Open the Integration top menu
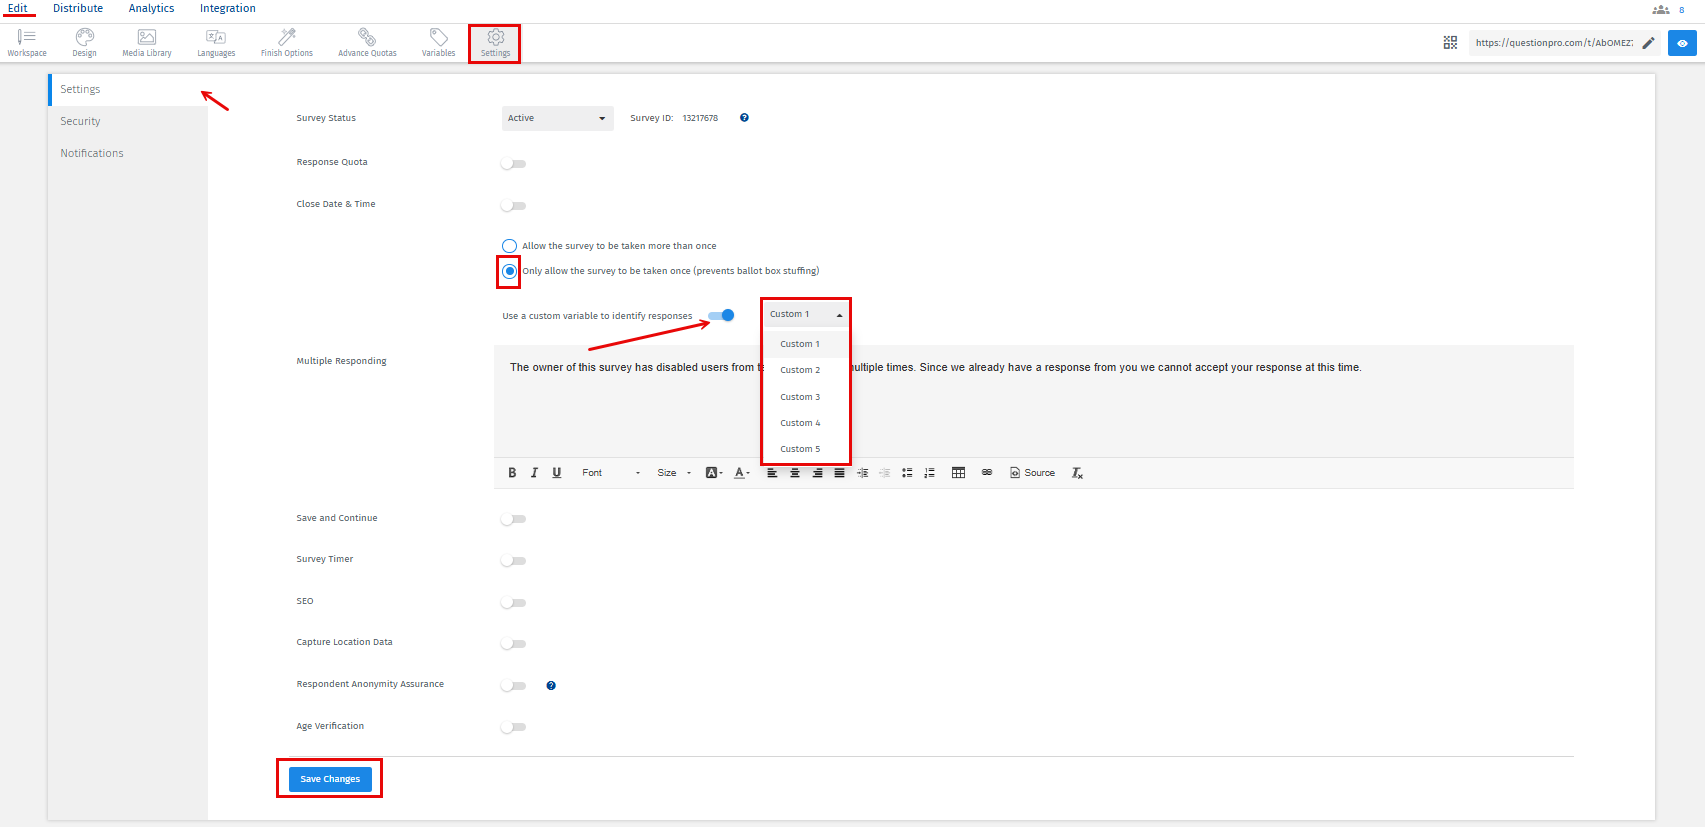 [227, 8]
